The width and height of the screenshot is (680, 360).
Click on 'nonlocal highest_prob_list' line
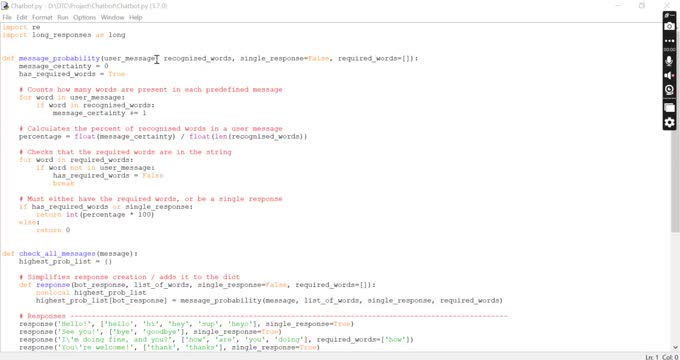(91, 292)
